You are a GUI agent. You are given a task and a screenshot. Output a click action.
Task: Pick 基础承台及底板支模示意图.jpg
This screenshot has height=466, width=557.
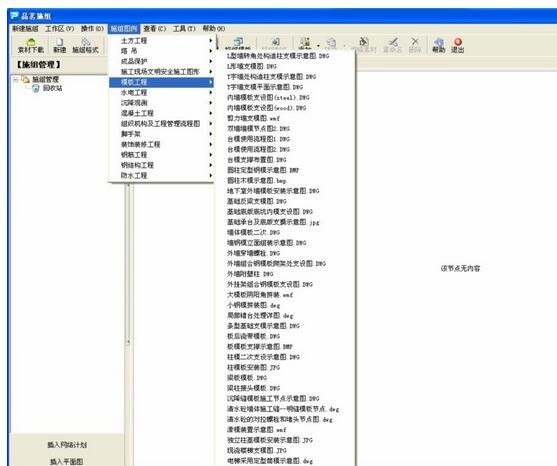273,222
